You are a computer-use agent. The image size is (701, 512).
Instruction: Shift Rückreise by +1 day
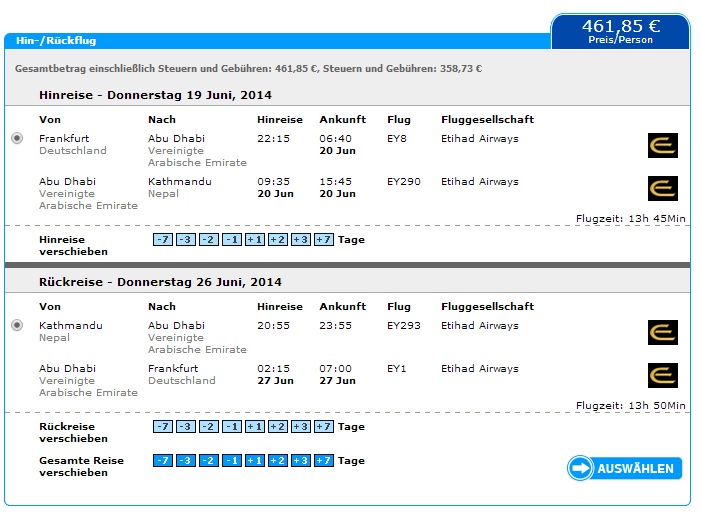coord(255,427)
